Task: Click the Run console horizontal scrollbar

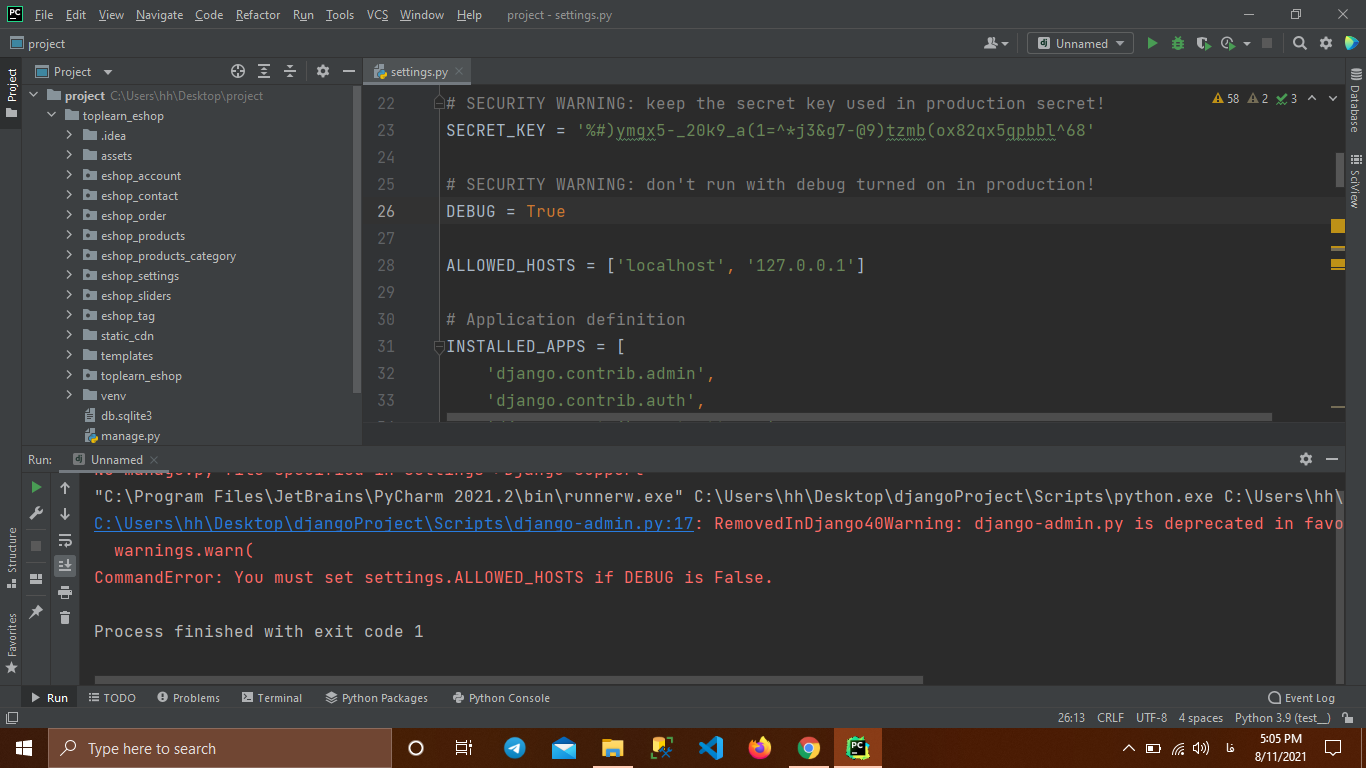Action: click(x=508, y=680)
